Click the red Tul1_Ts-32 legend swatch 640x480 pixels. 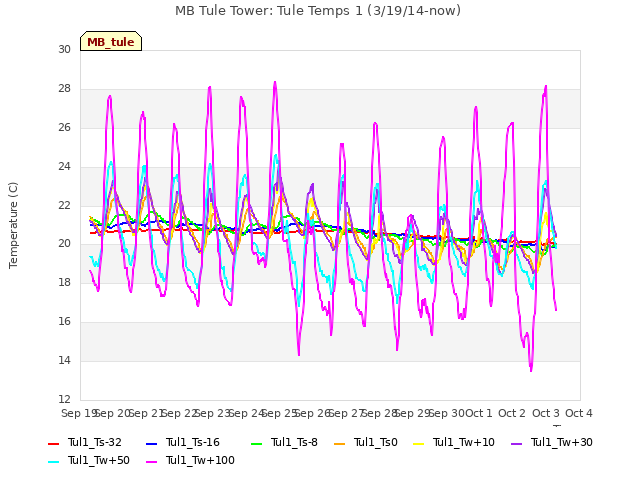[53, 444]
